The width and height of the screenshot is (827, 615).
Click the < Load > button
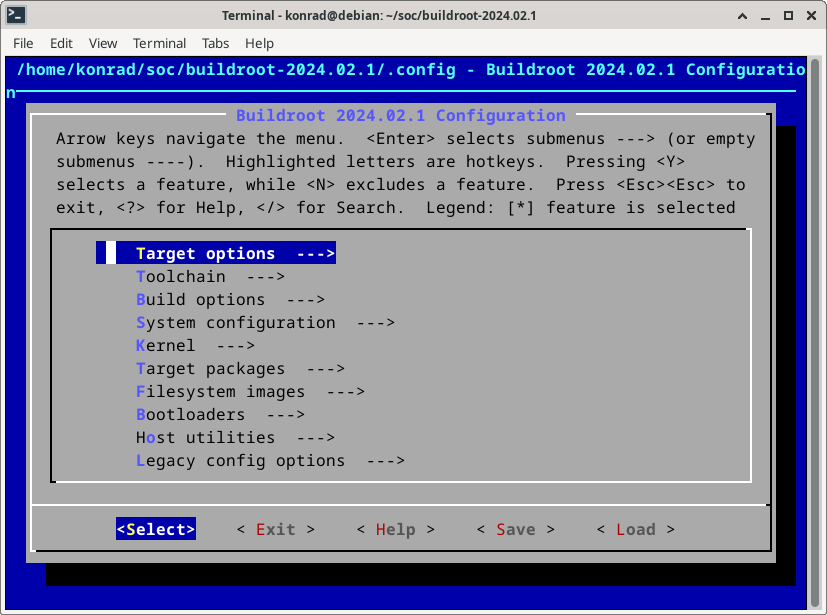point(636,529)
